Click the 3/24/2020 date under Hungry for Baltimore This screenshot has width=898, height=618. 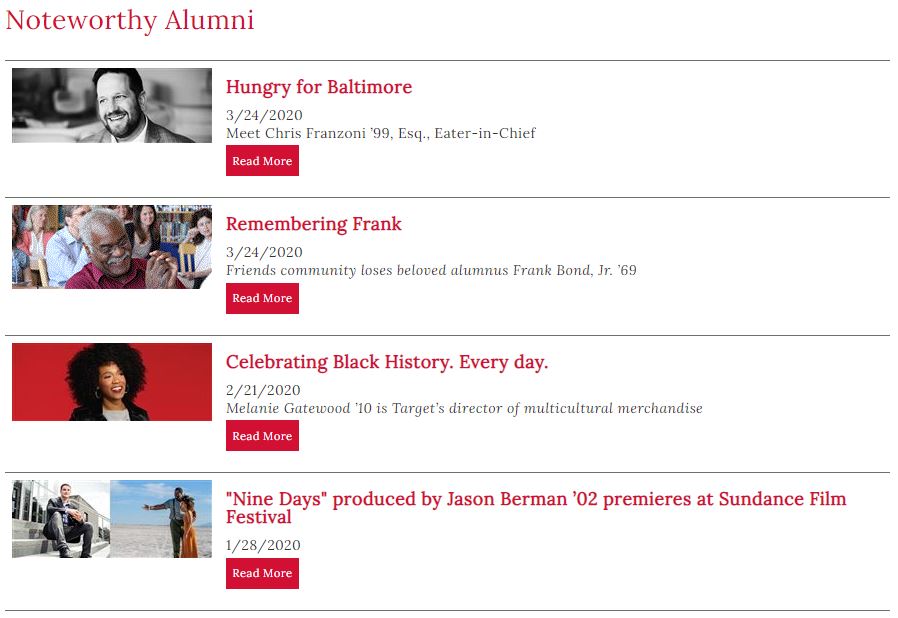264,115
